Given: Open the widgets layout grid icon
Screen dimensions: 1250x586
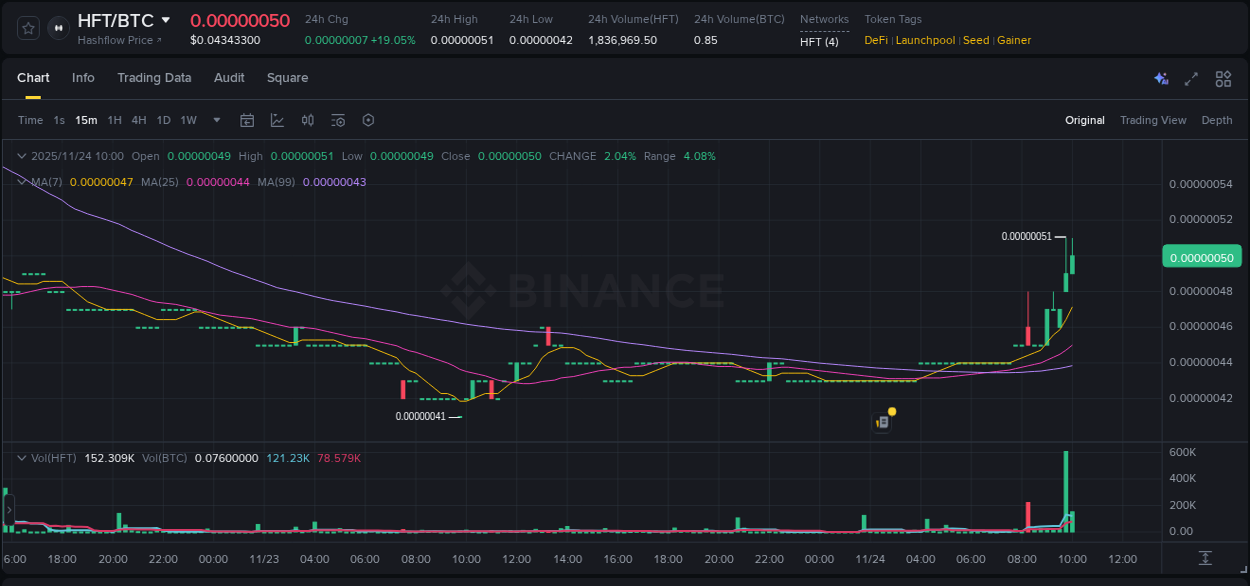Looking at the screenshot, I should [x=1223, y=78].
